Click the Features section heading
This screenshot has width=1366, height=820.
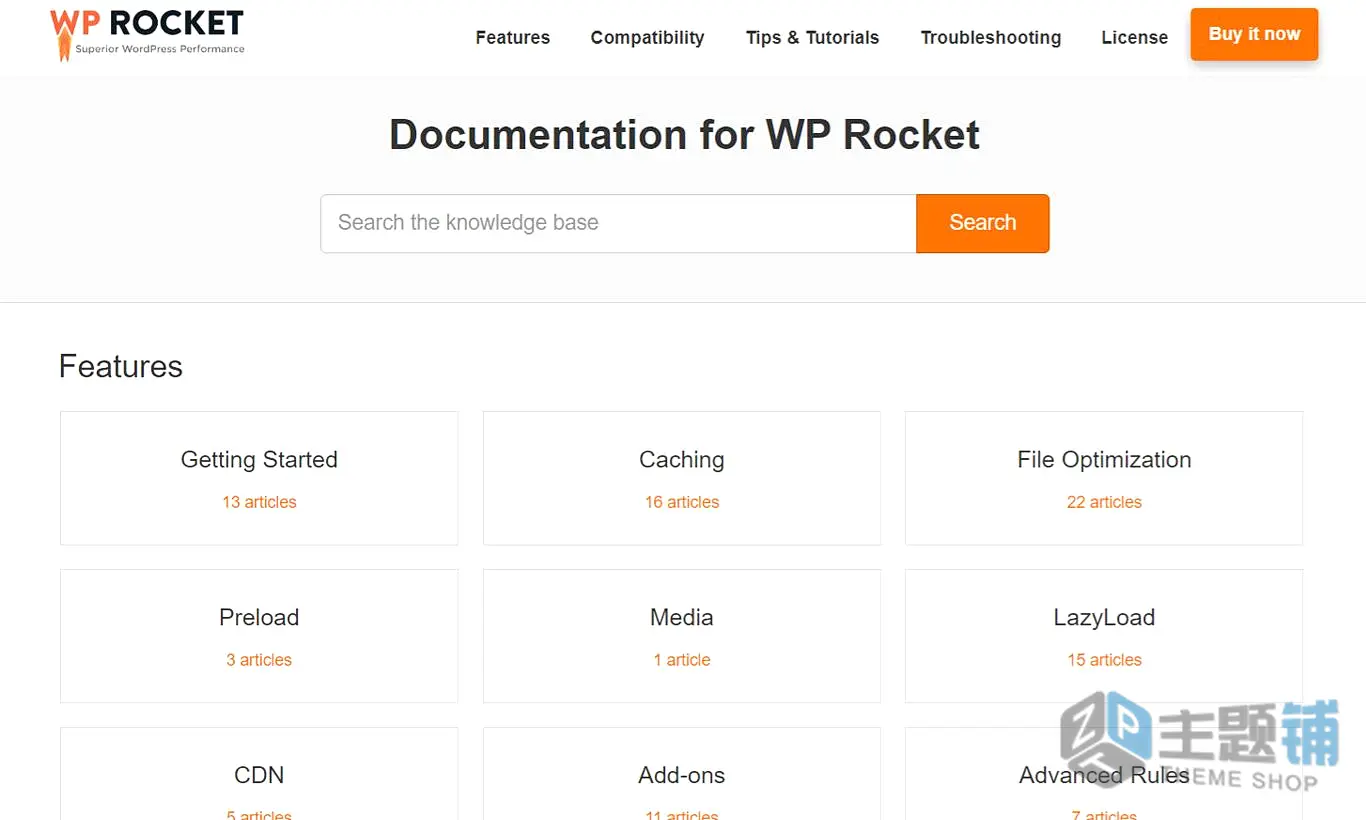[x=121, y=366]
